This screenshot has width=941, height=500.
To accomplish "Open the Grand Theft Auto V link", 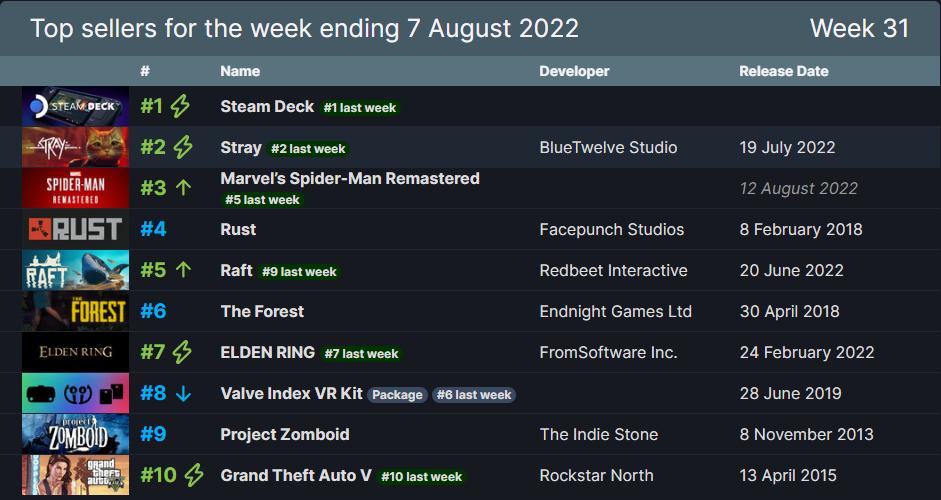I will [x=296, y=475].
